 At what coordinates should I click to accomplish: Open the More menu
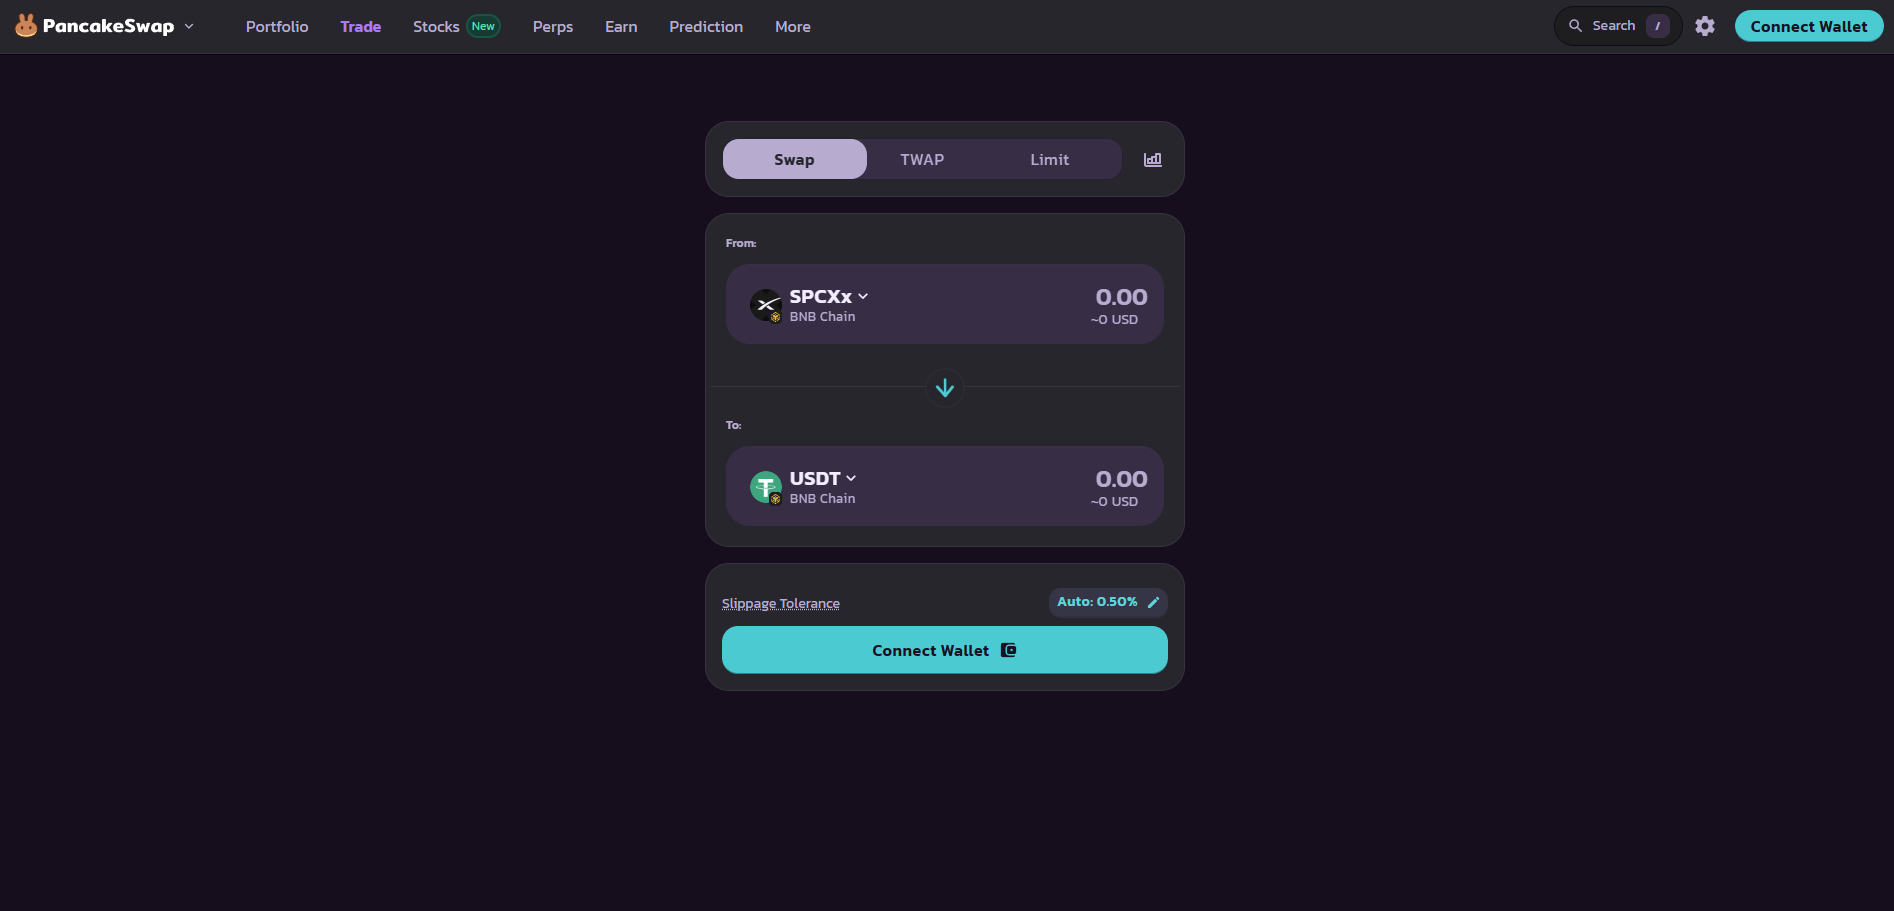(x=793, y=27)
